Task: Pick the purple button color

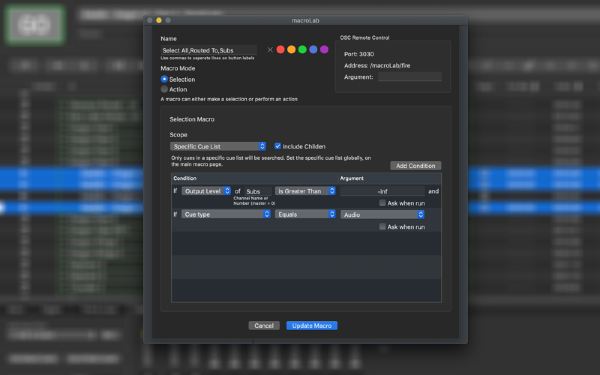Action: pyautogui.click(x=324, y=50)
